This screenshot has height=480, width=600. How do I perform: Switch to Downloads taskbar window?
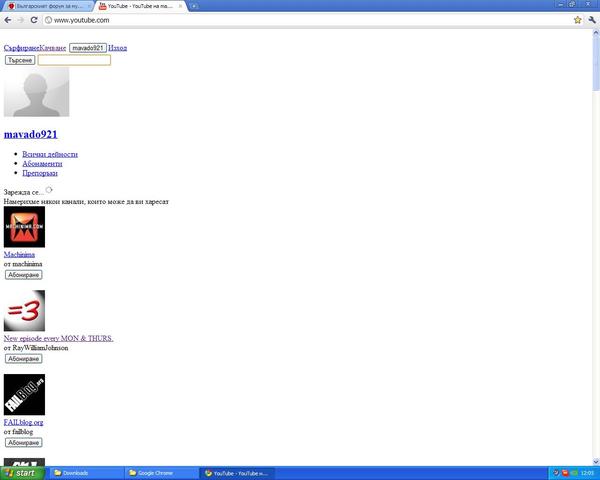click(86, 473)
